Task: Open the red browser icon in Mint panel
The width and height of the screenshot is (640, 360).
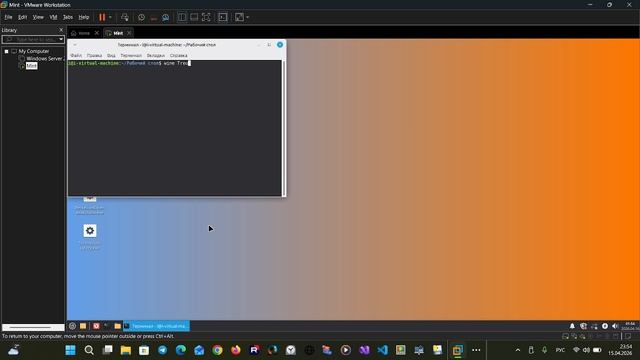Action: coord(96,326)
